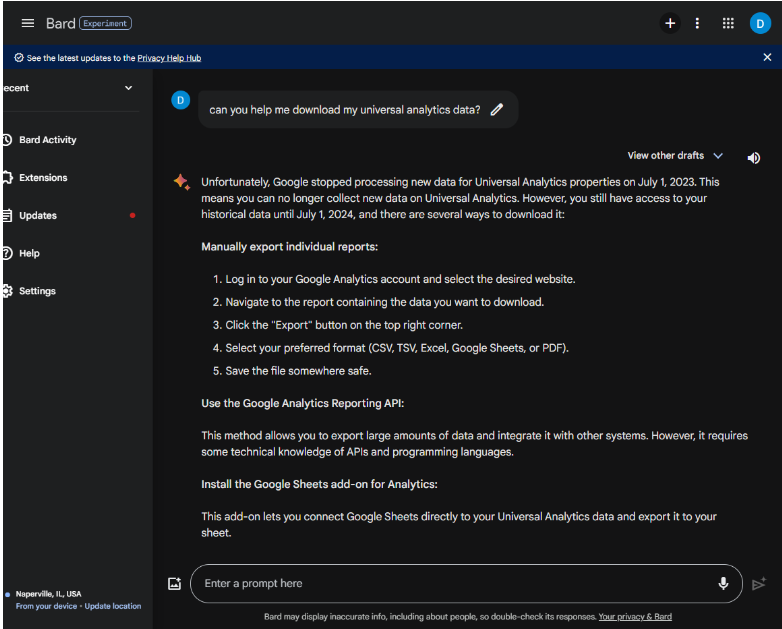Screen dimensions: 782x629
Task: Click step 3 about the "Export" button
Action: (344, 325)
